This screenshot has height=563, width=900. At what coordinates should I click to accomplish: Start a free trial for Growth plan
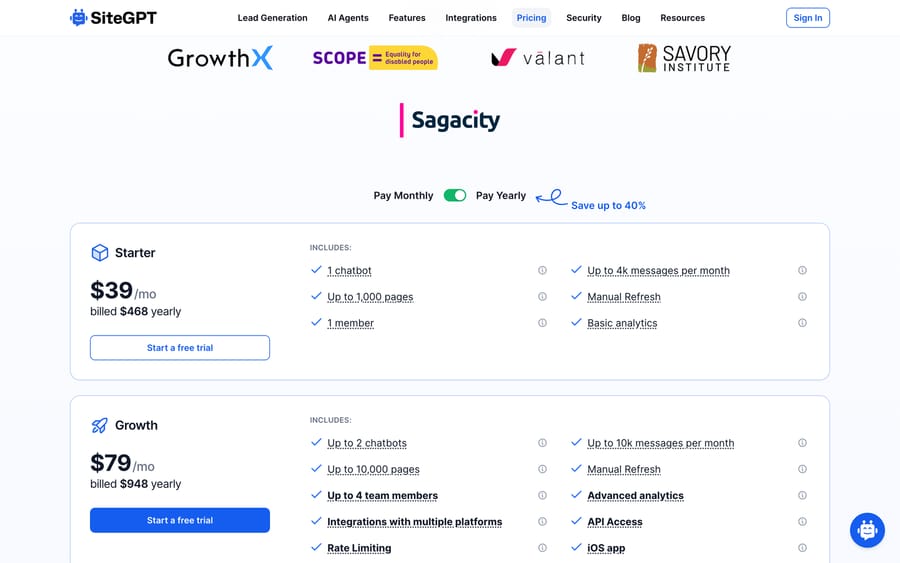pyautogui.click(x=180, y=521)
